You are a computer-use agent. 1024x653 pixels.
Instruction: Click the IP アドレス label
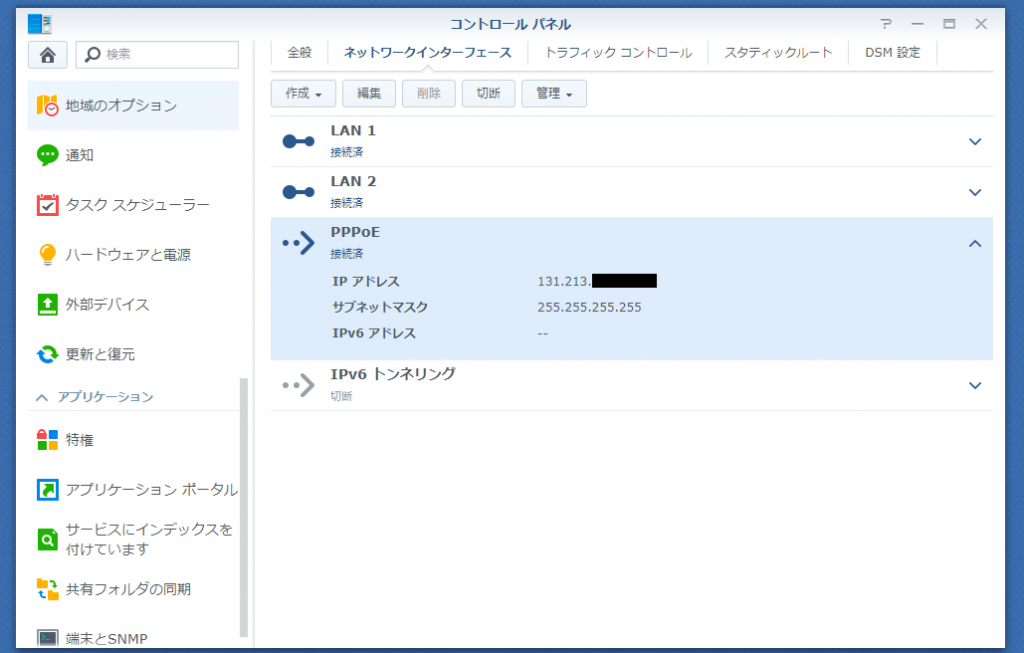(366, 281)
